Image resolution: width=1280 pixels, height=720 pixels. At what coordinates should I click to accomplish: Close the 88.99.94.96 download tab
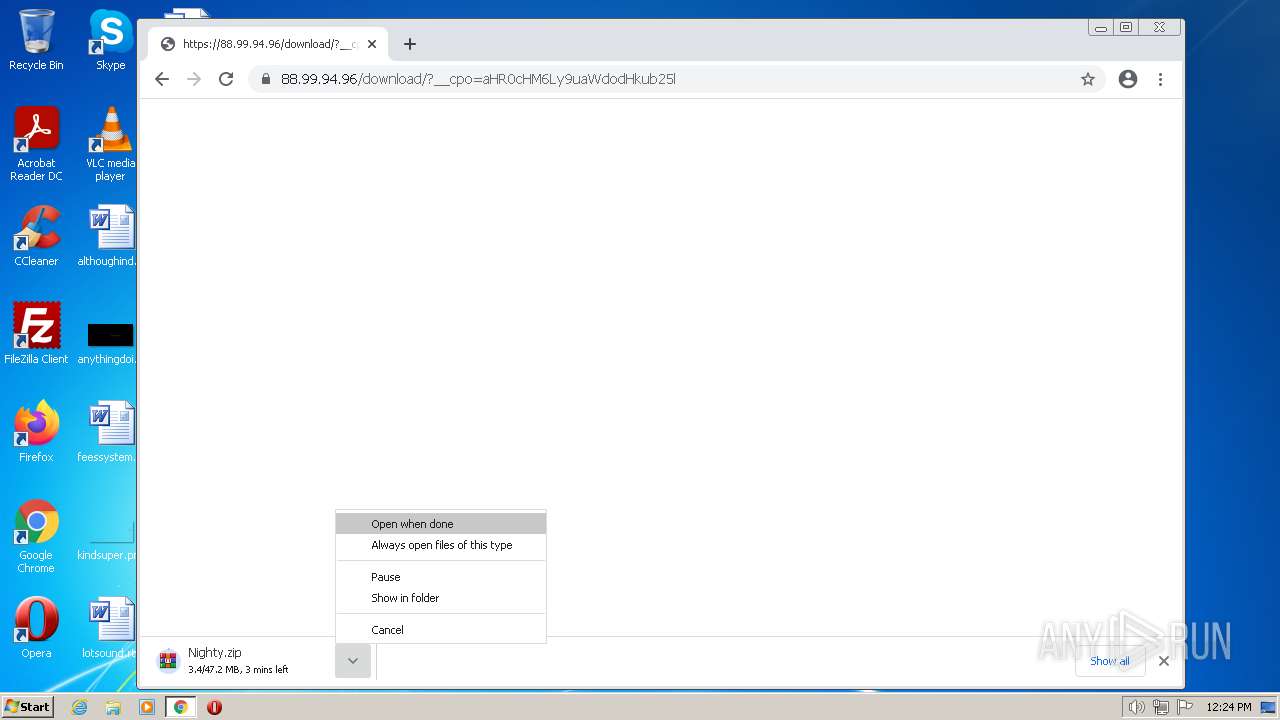click(x=372, y=44)
